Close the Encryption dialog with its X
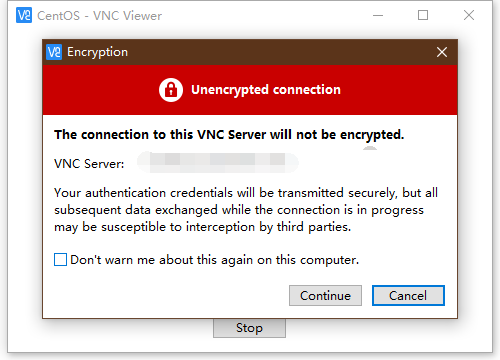Image resolution: width=500 pixels, height=360 pixels. coord(442,52)
